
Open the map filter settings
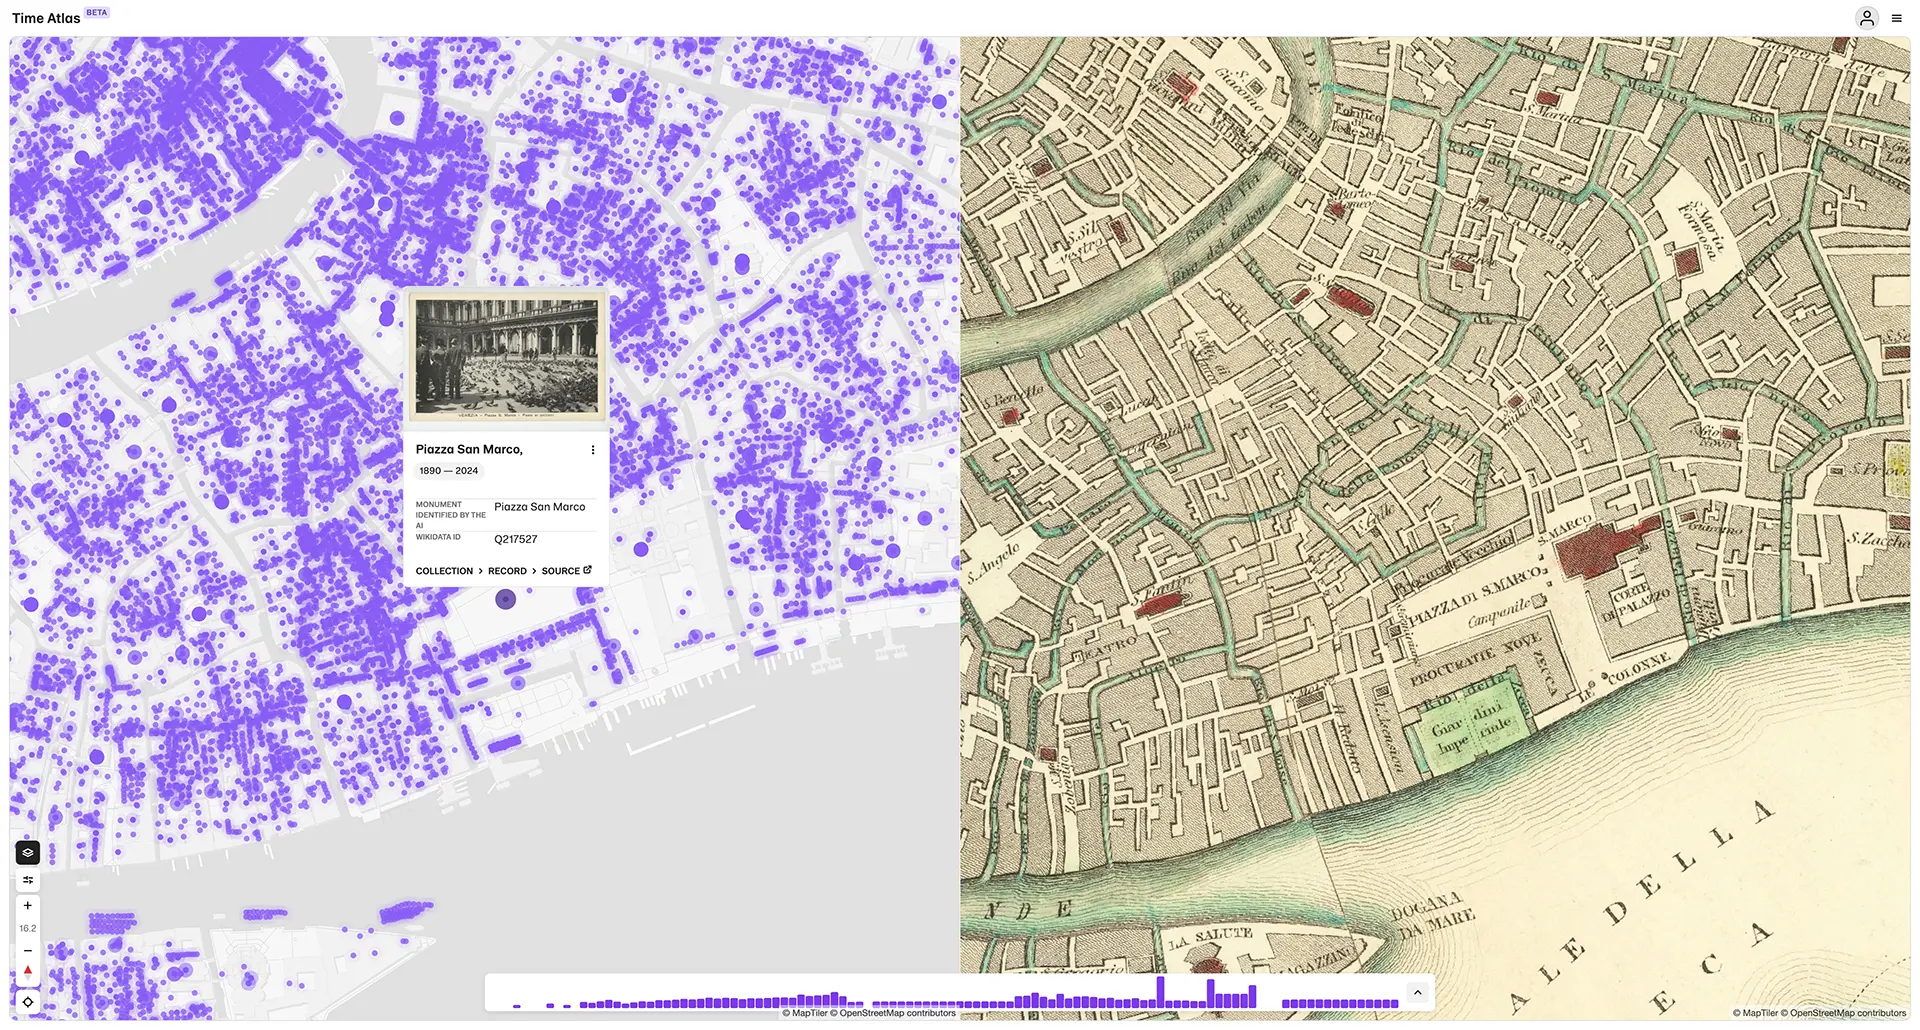pyautogui.click(x=28, y=880)
